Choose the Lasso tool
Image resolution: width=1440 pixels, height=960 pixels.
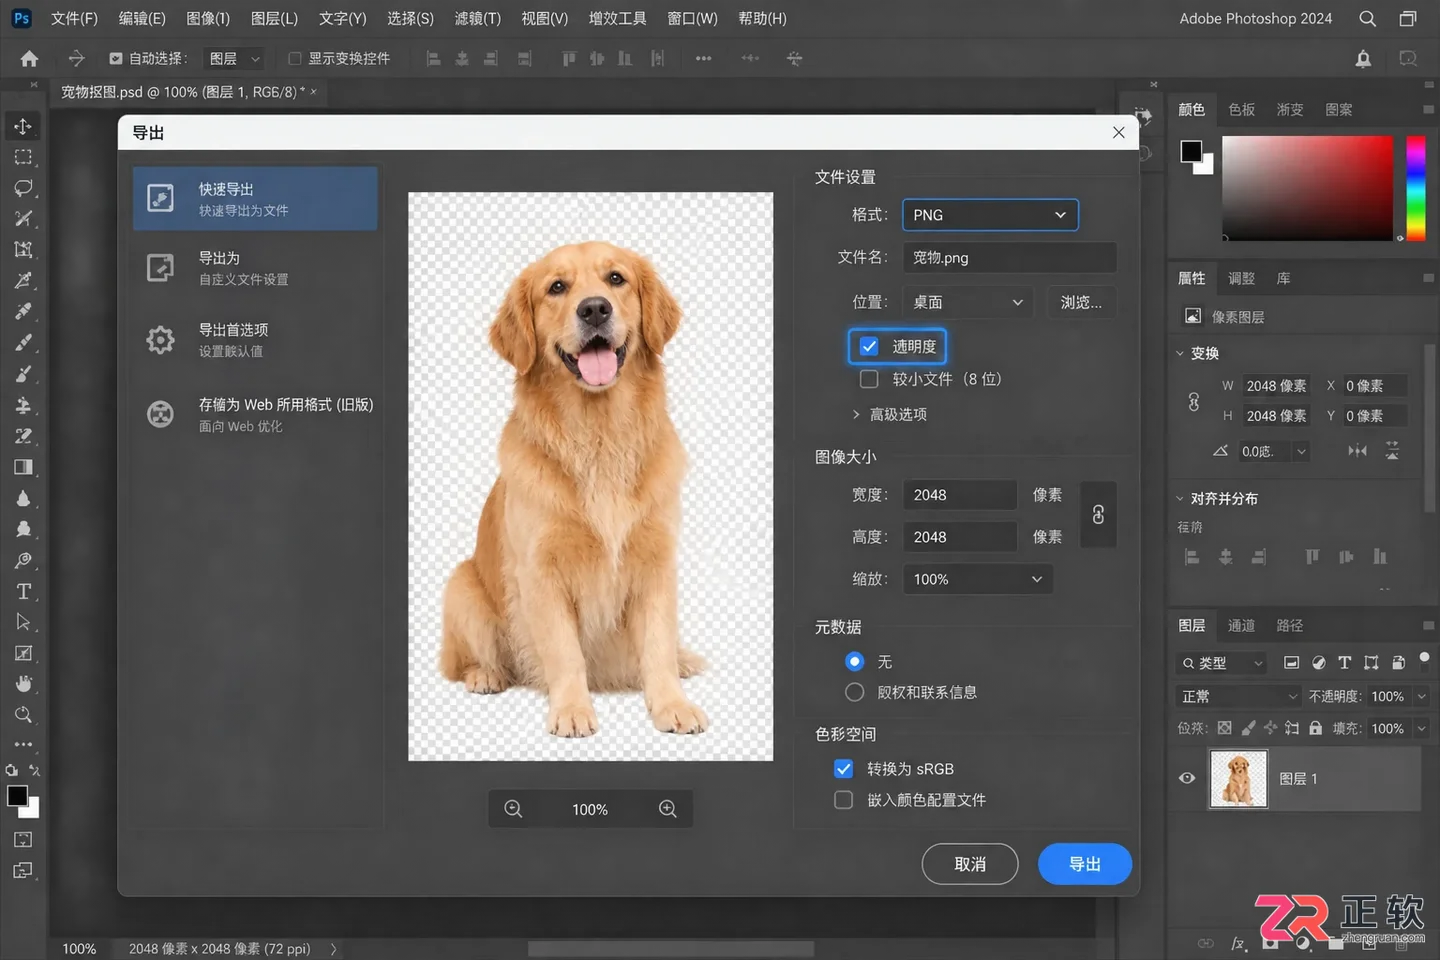click(x=23, y=188)
